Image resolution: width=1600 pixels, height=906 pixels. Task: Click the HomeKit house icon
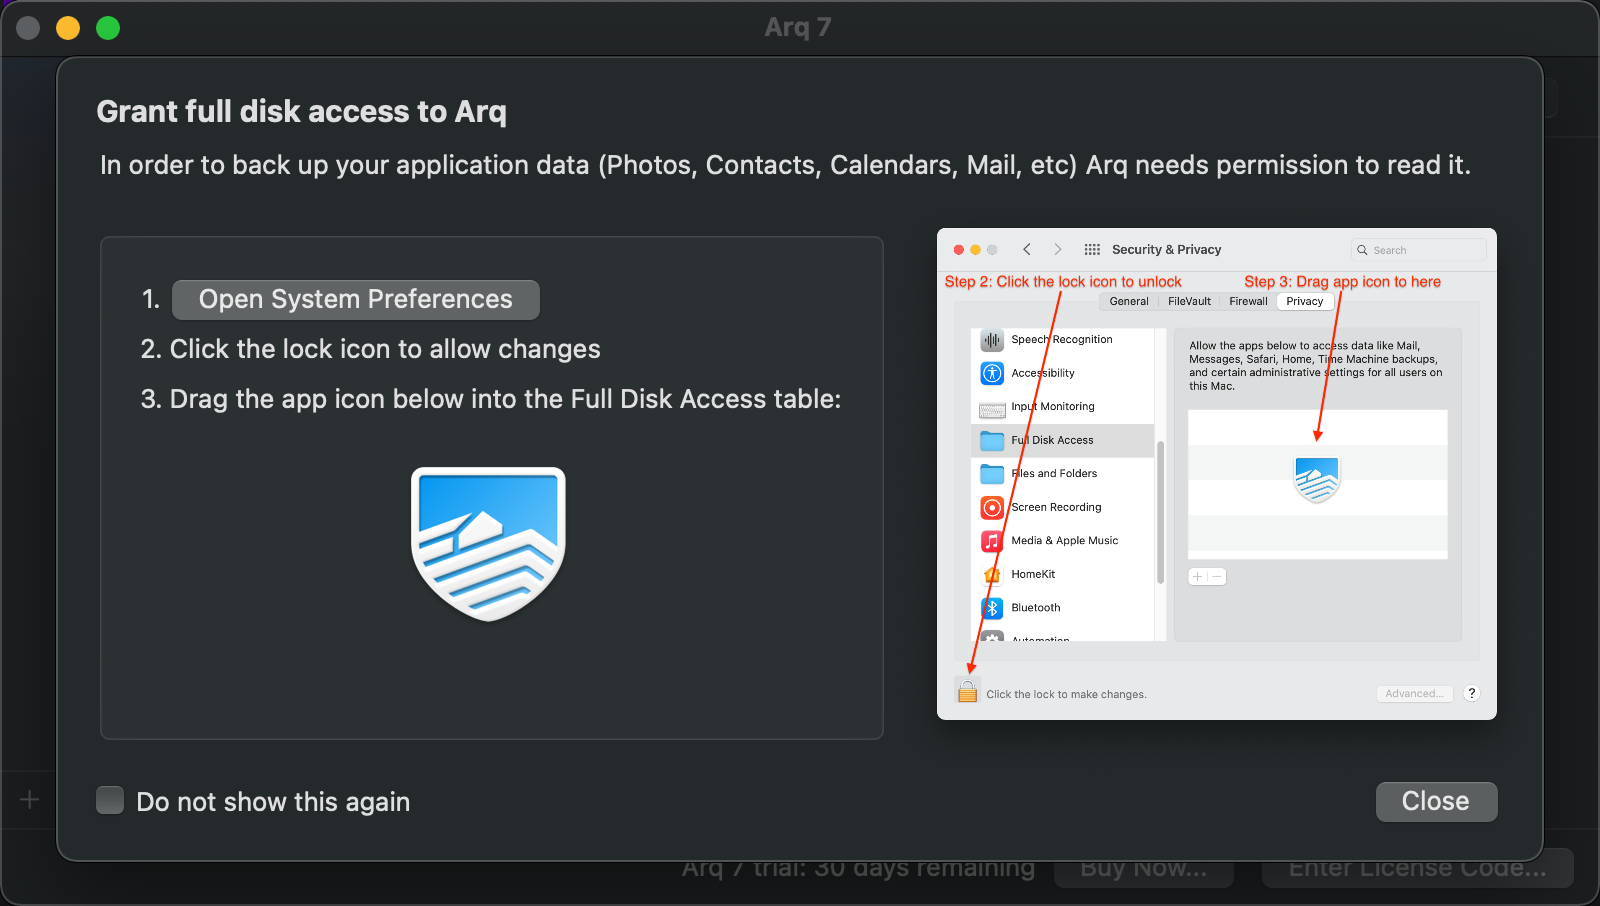click(x=992, y=575)
